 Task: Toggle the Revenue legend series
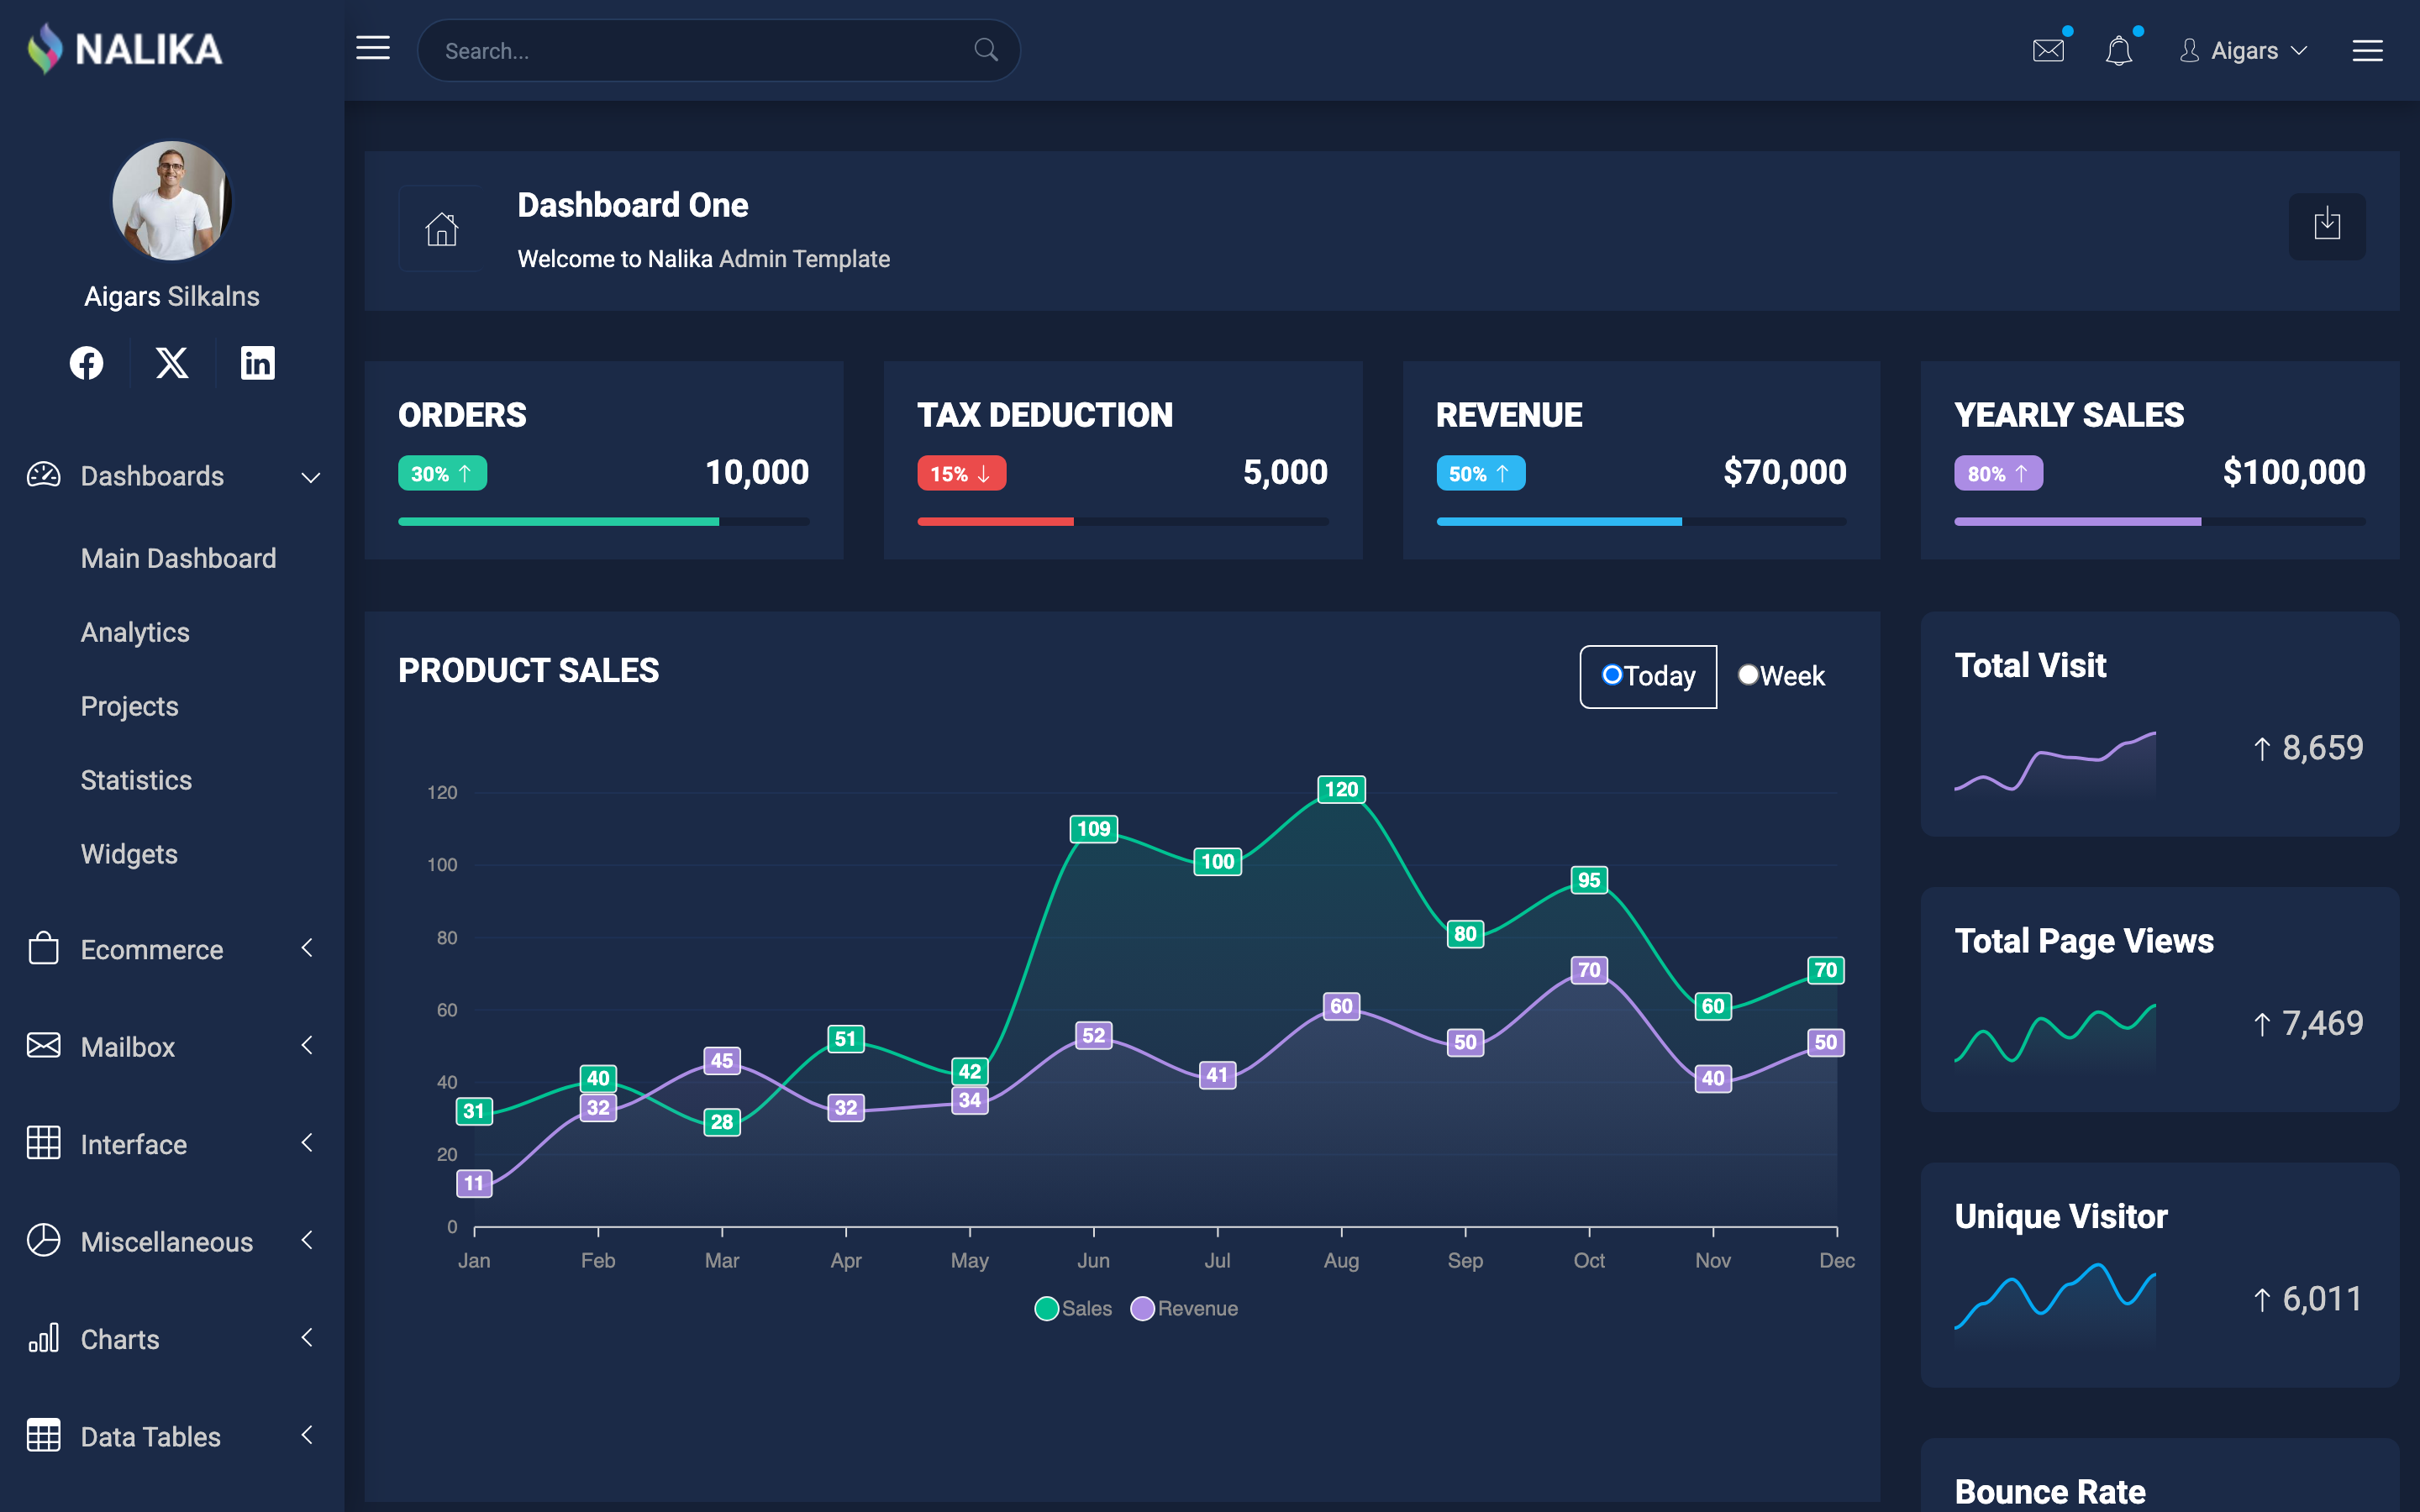point(1184,1308)
